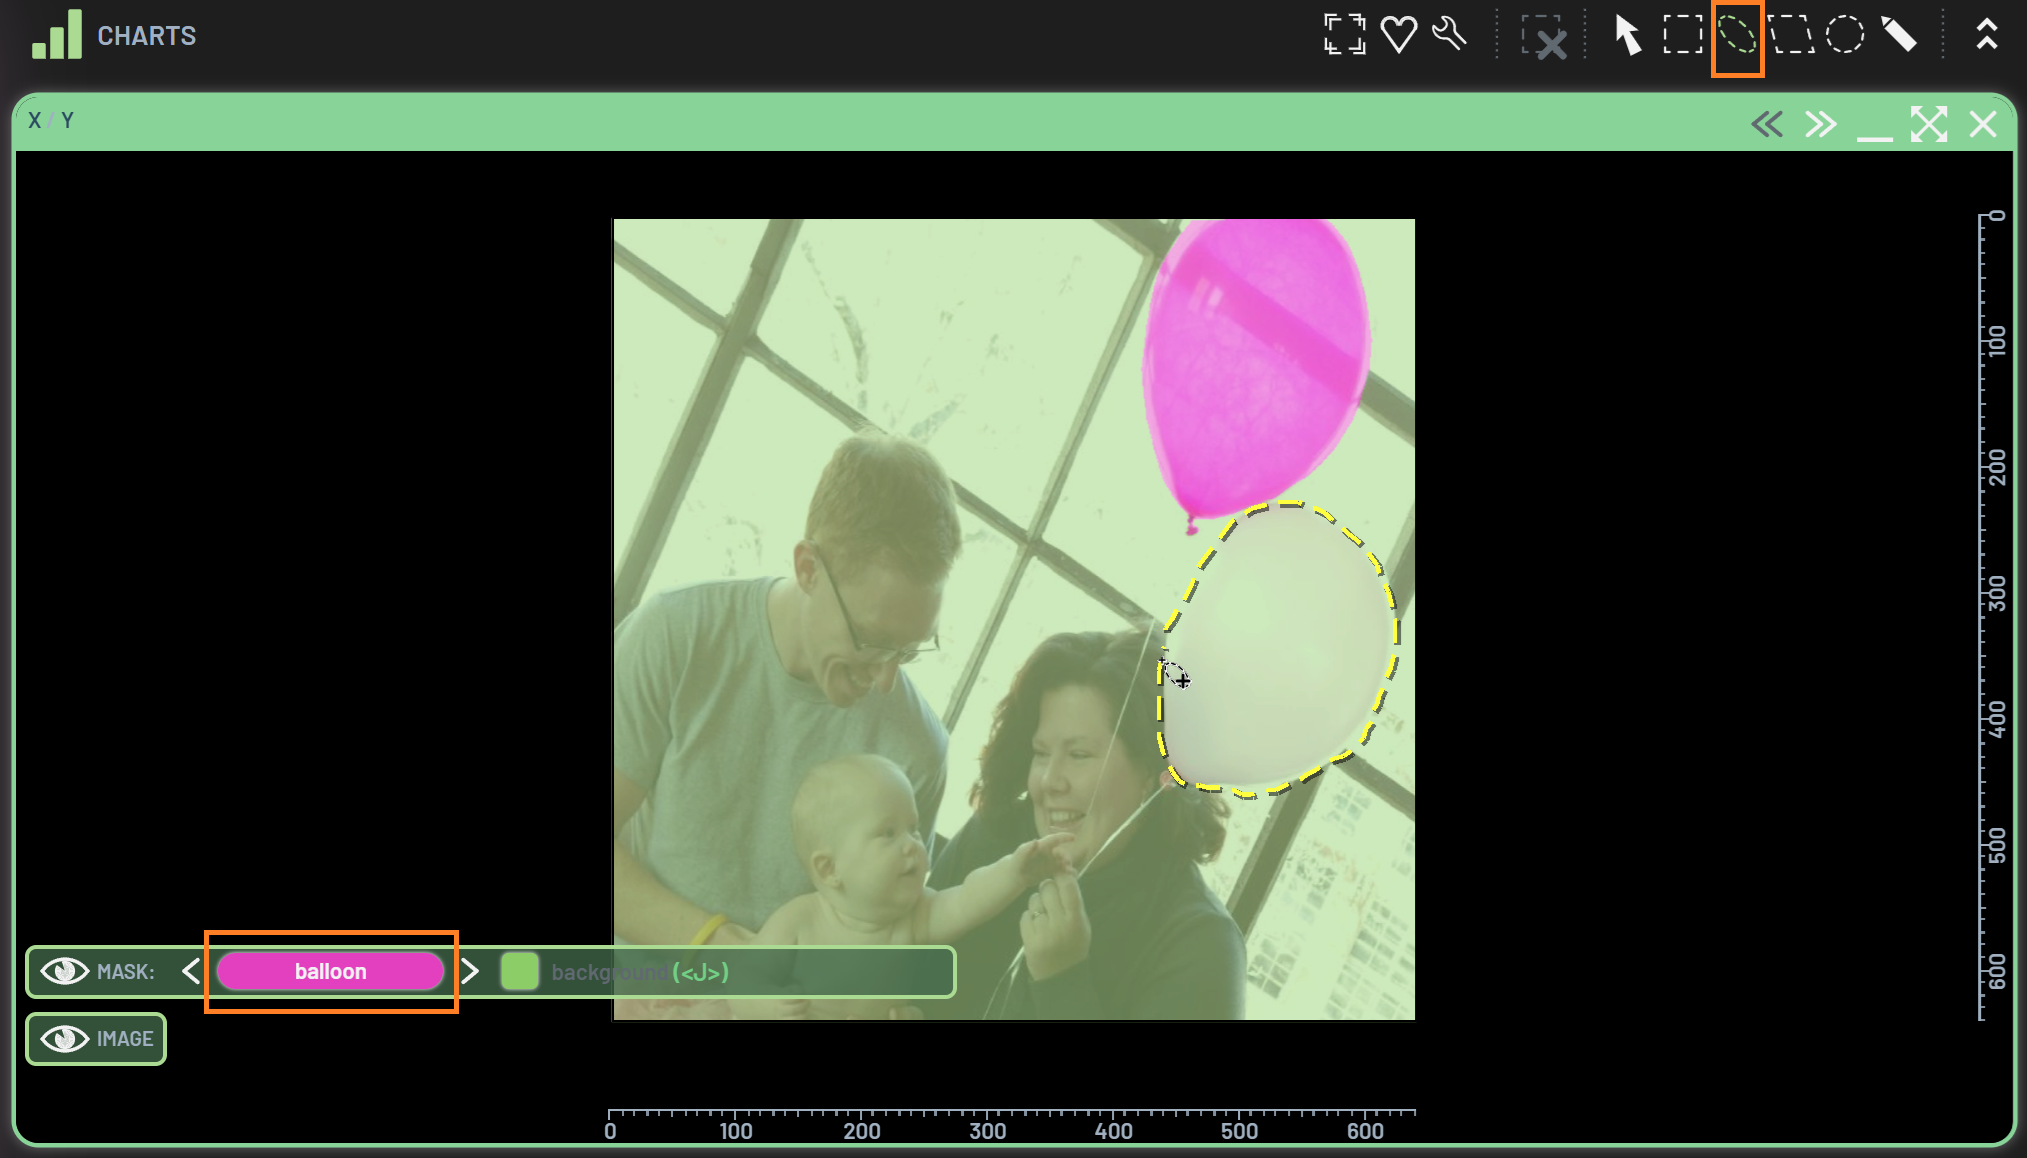Switch to next mask label
The image size is (2027, 1158).
[470, 971]
